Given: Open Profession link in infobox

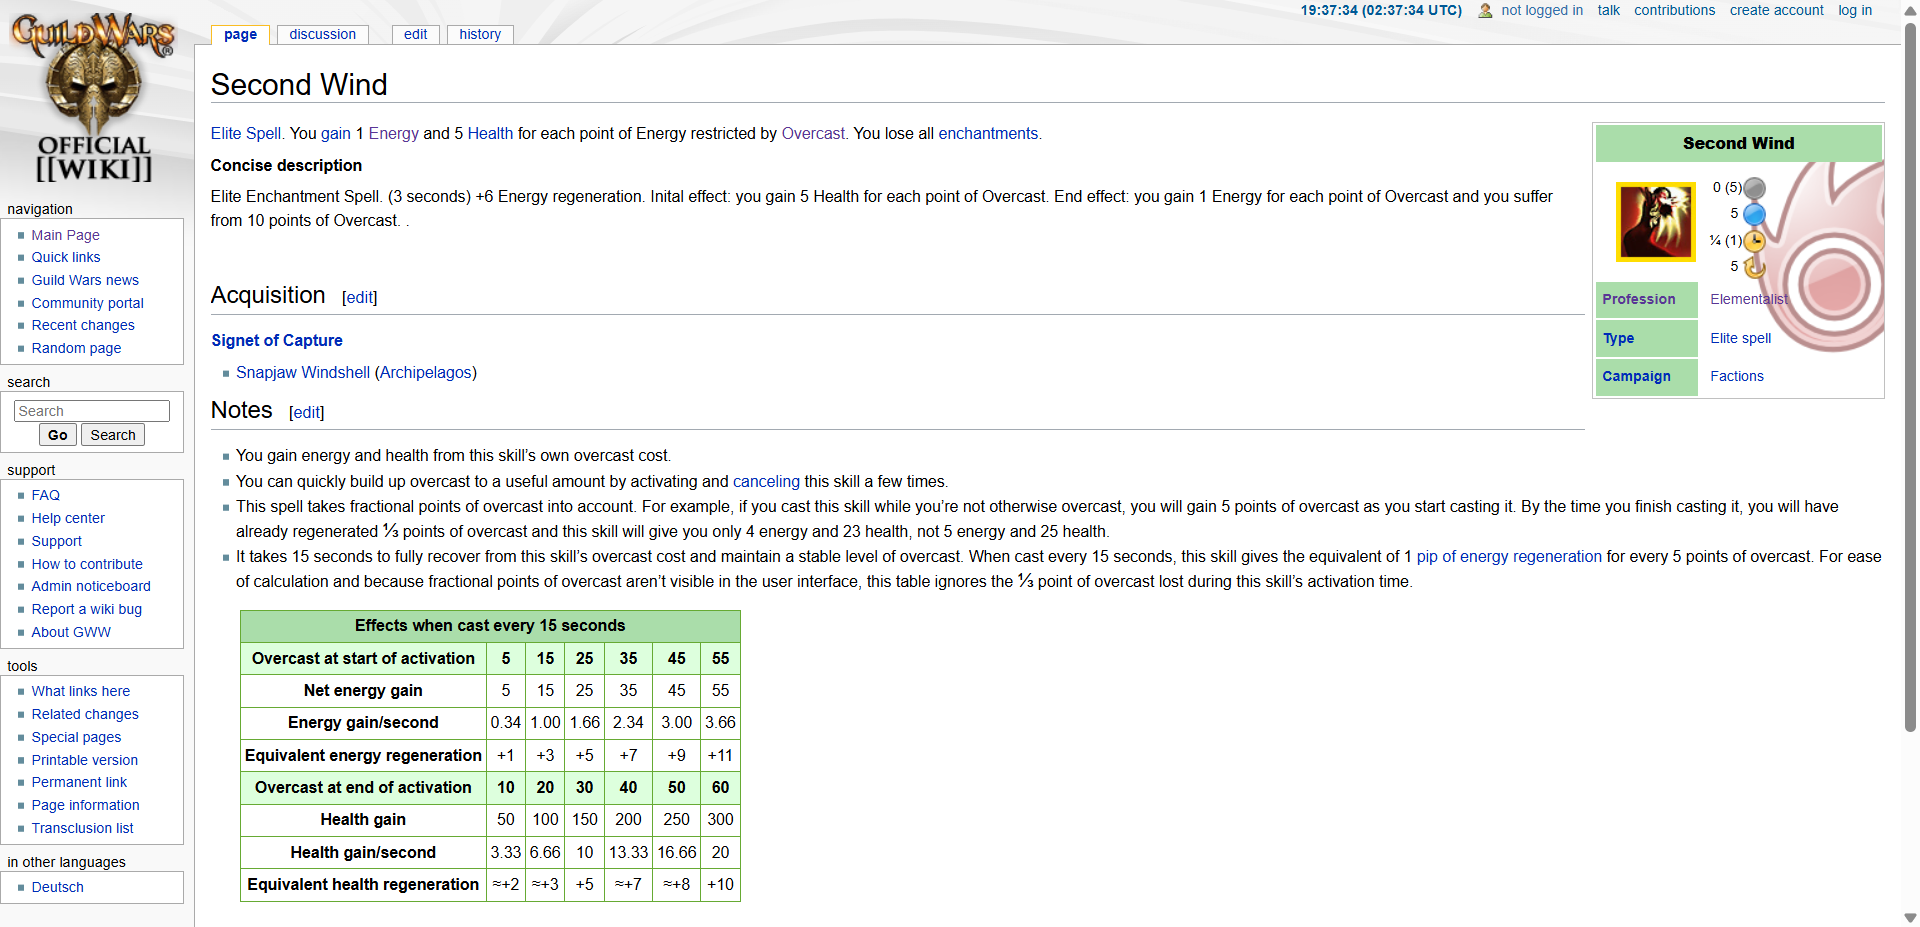Looking at the screenshot, I should click(1638, 299).
